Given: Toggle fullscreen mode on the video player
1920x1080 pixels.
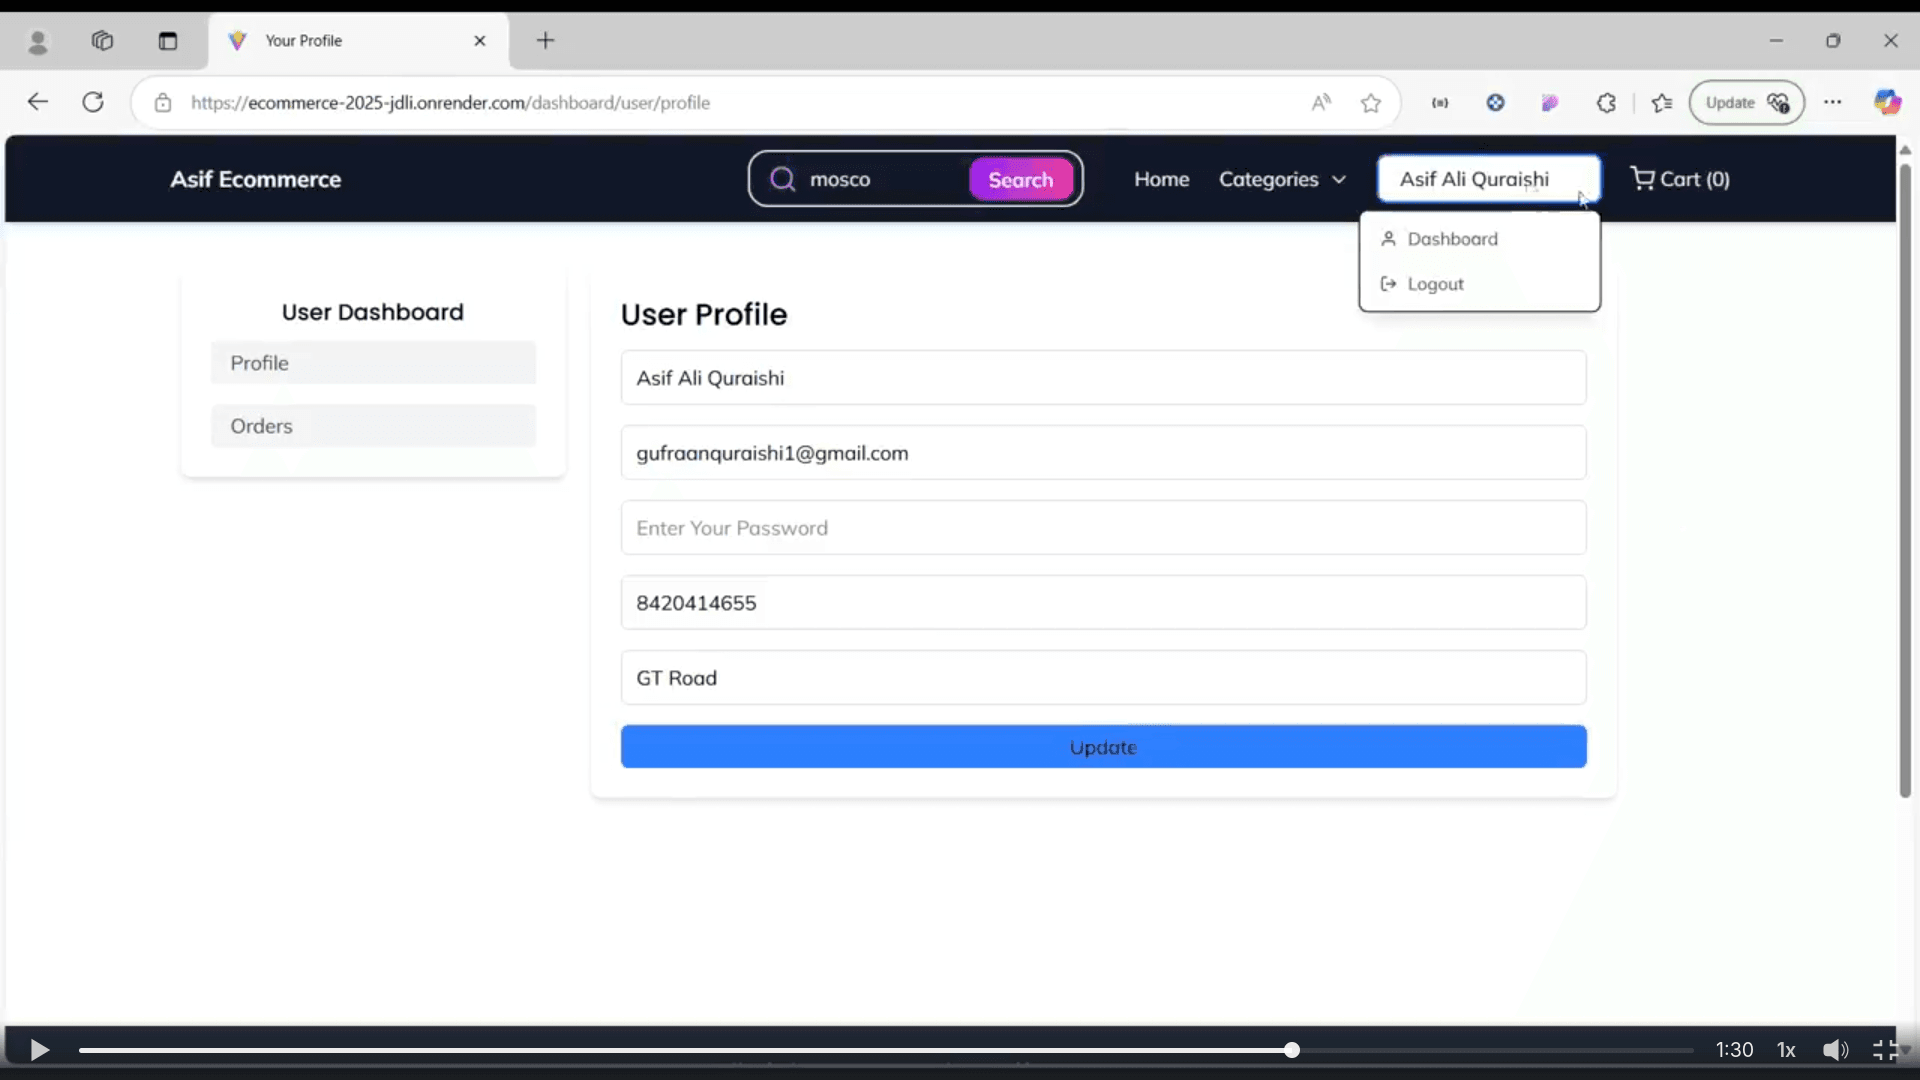Looking at the screenshot, I should [1885, 1050].
